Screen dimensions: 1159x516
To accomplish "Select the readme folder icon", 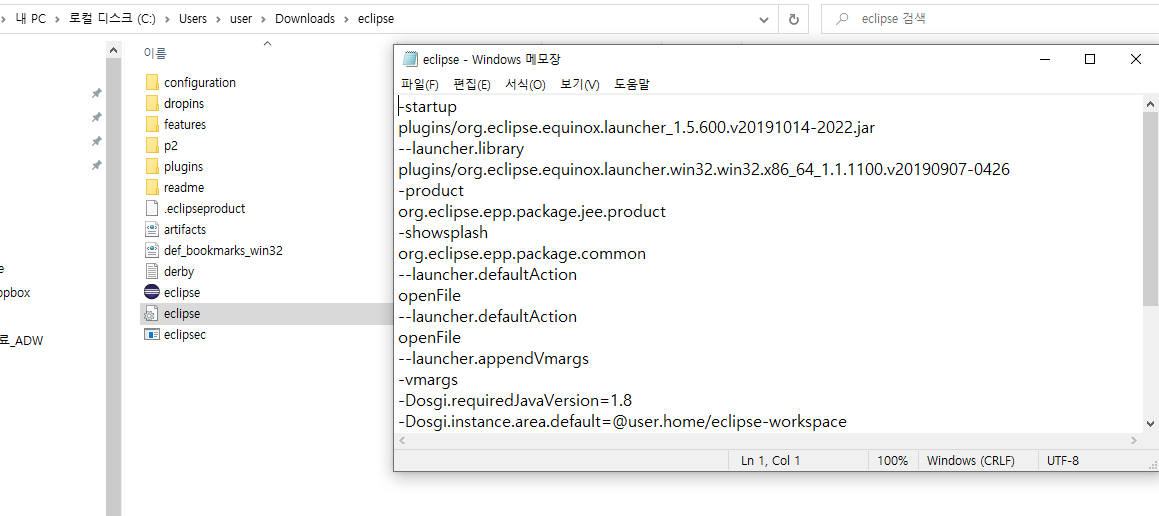I will click(x=152, y=187).
